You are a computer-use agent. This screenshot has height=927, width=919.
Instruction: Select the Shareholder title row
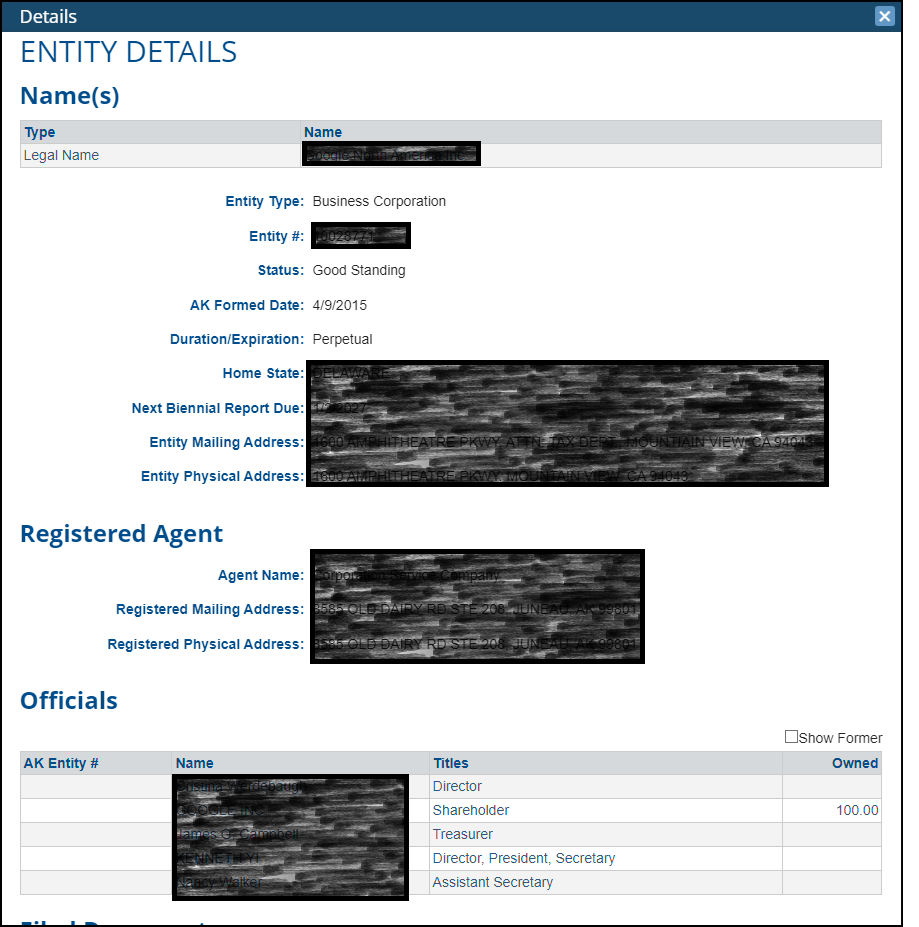point(471,810)
